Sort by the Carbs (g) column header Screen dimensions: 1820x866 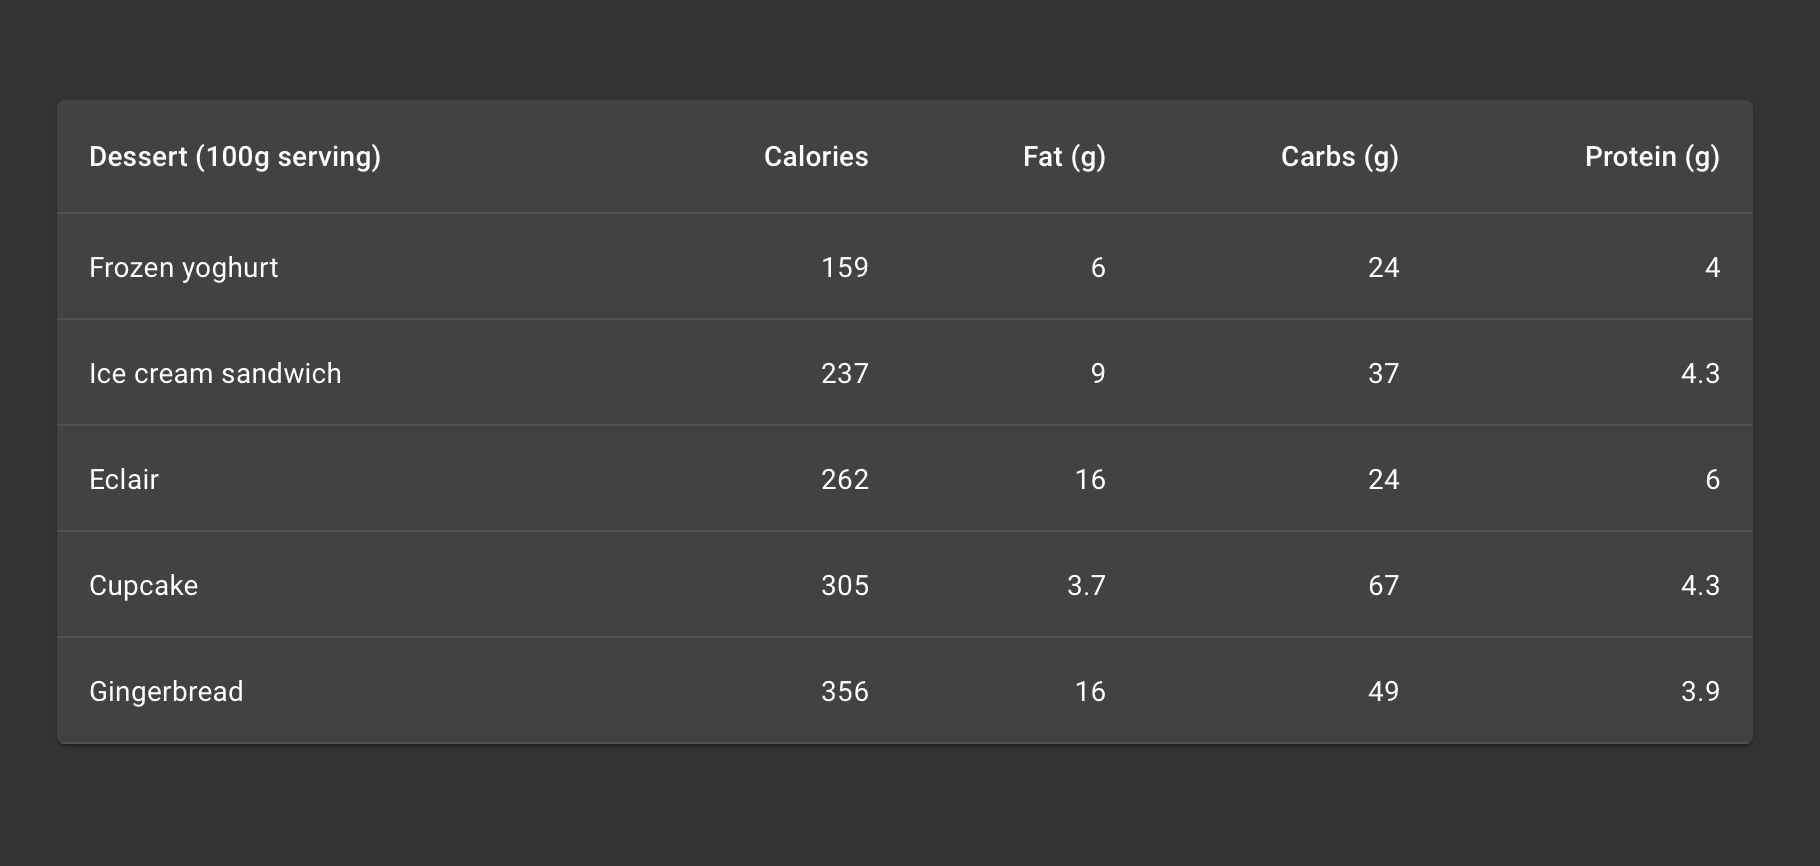1338,157
